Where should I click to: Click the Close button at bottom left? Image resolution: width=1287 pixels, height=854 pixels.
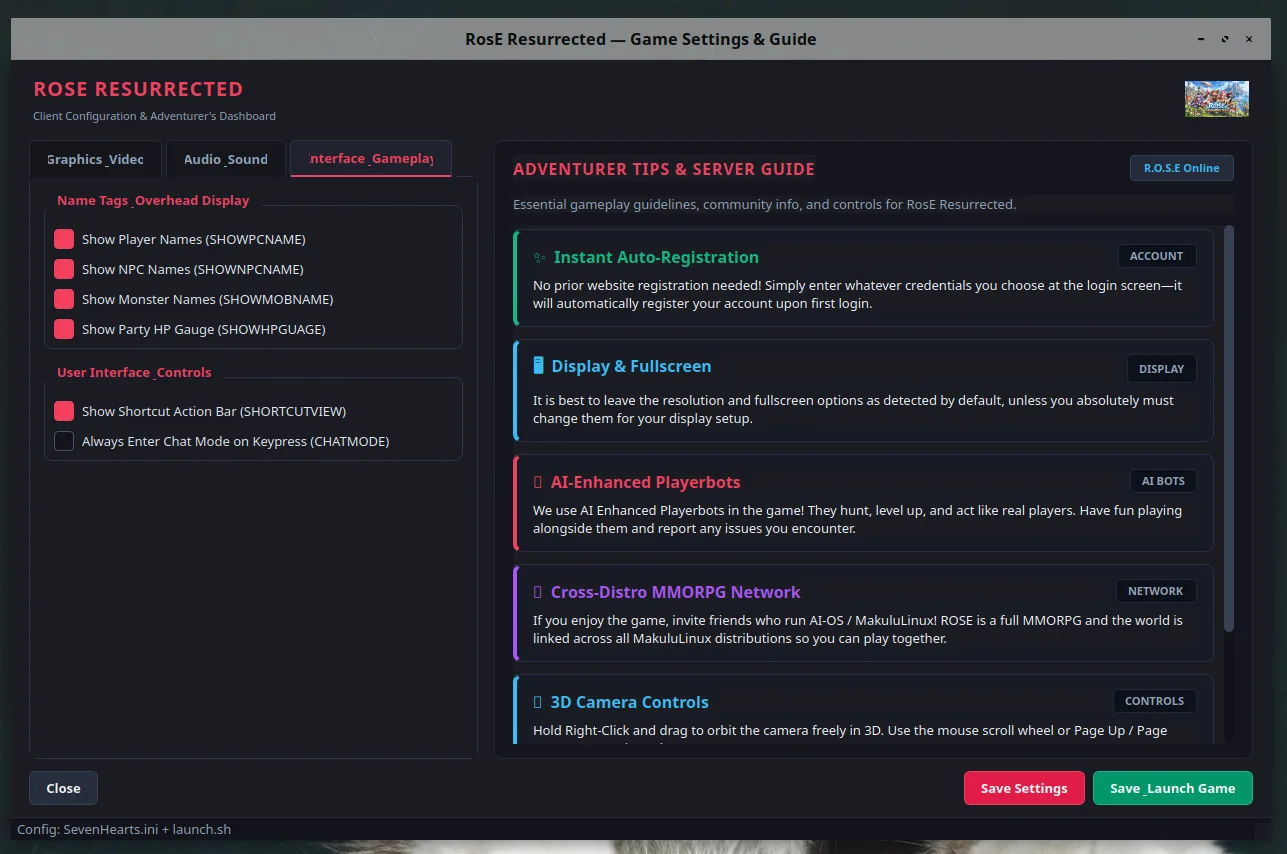pos(63,788)
